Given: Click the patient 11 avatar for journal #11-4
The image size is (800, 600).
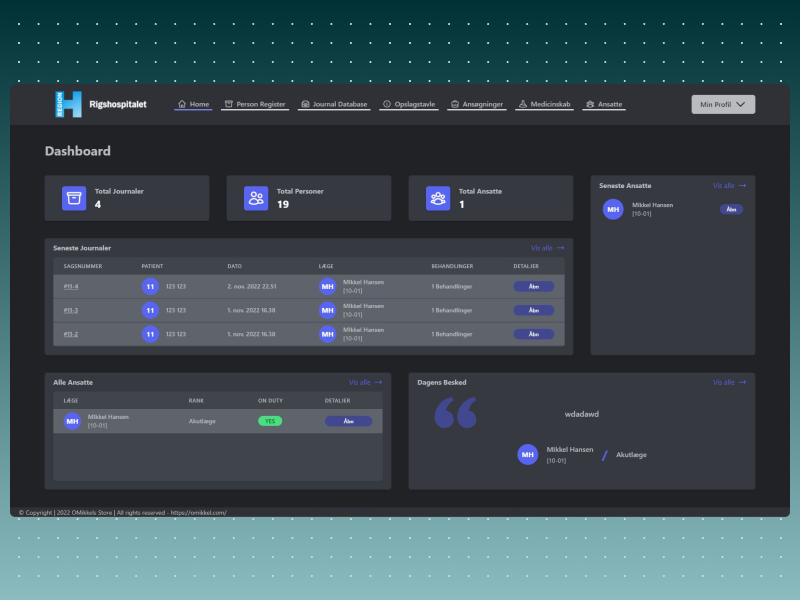Looking at the screenshot, I should 150,286.
